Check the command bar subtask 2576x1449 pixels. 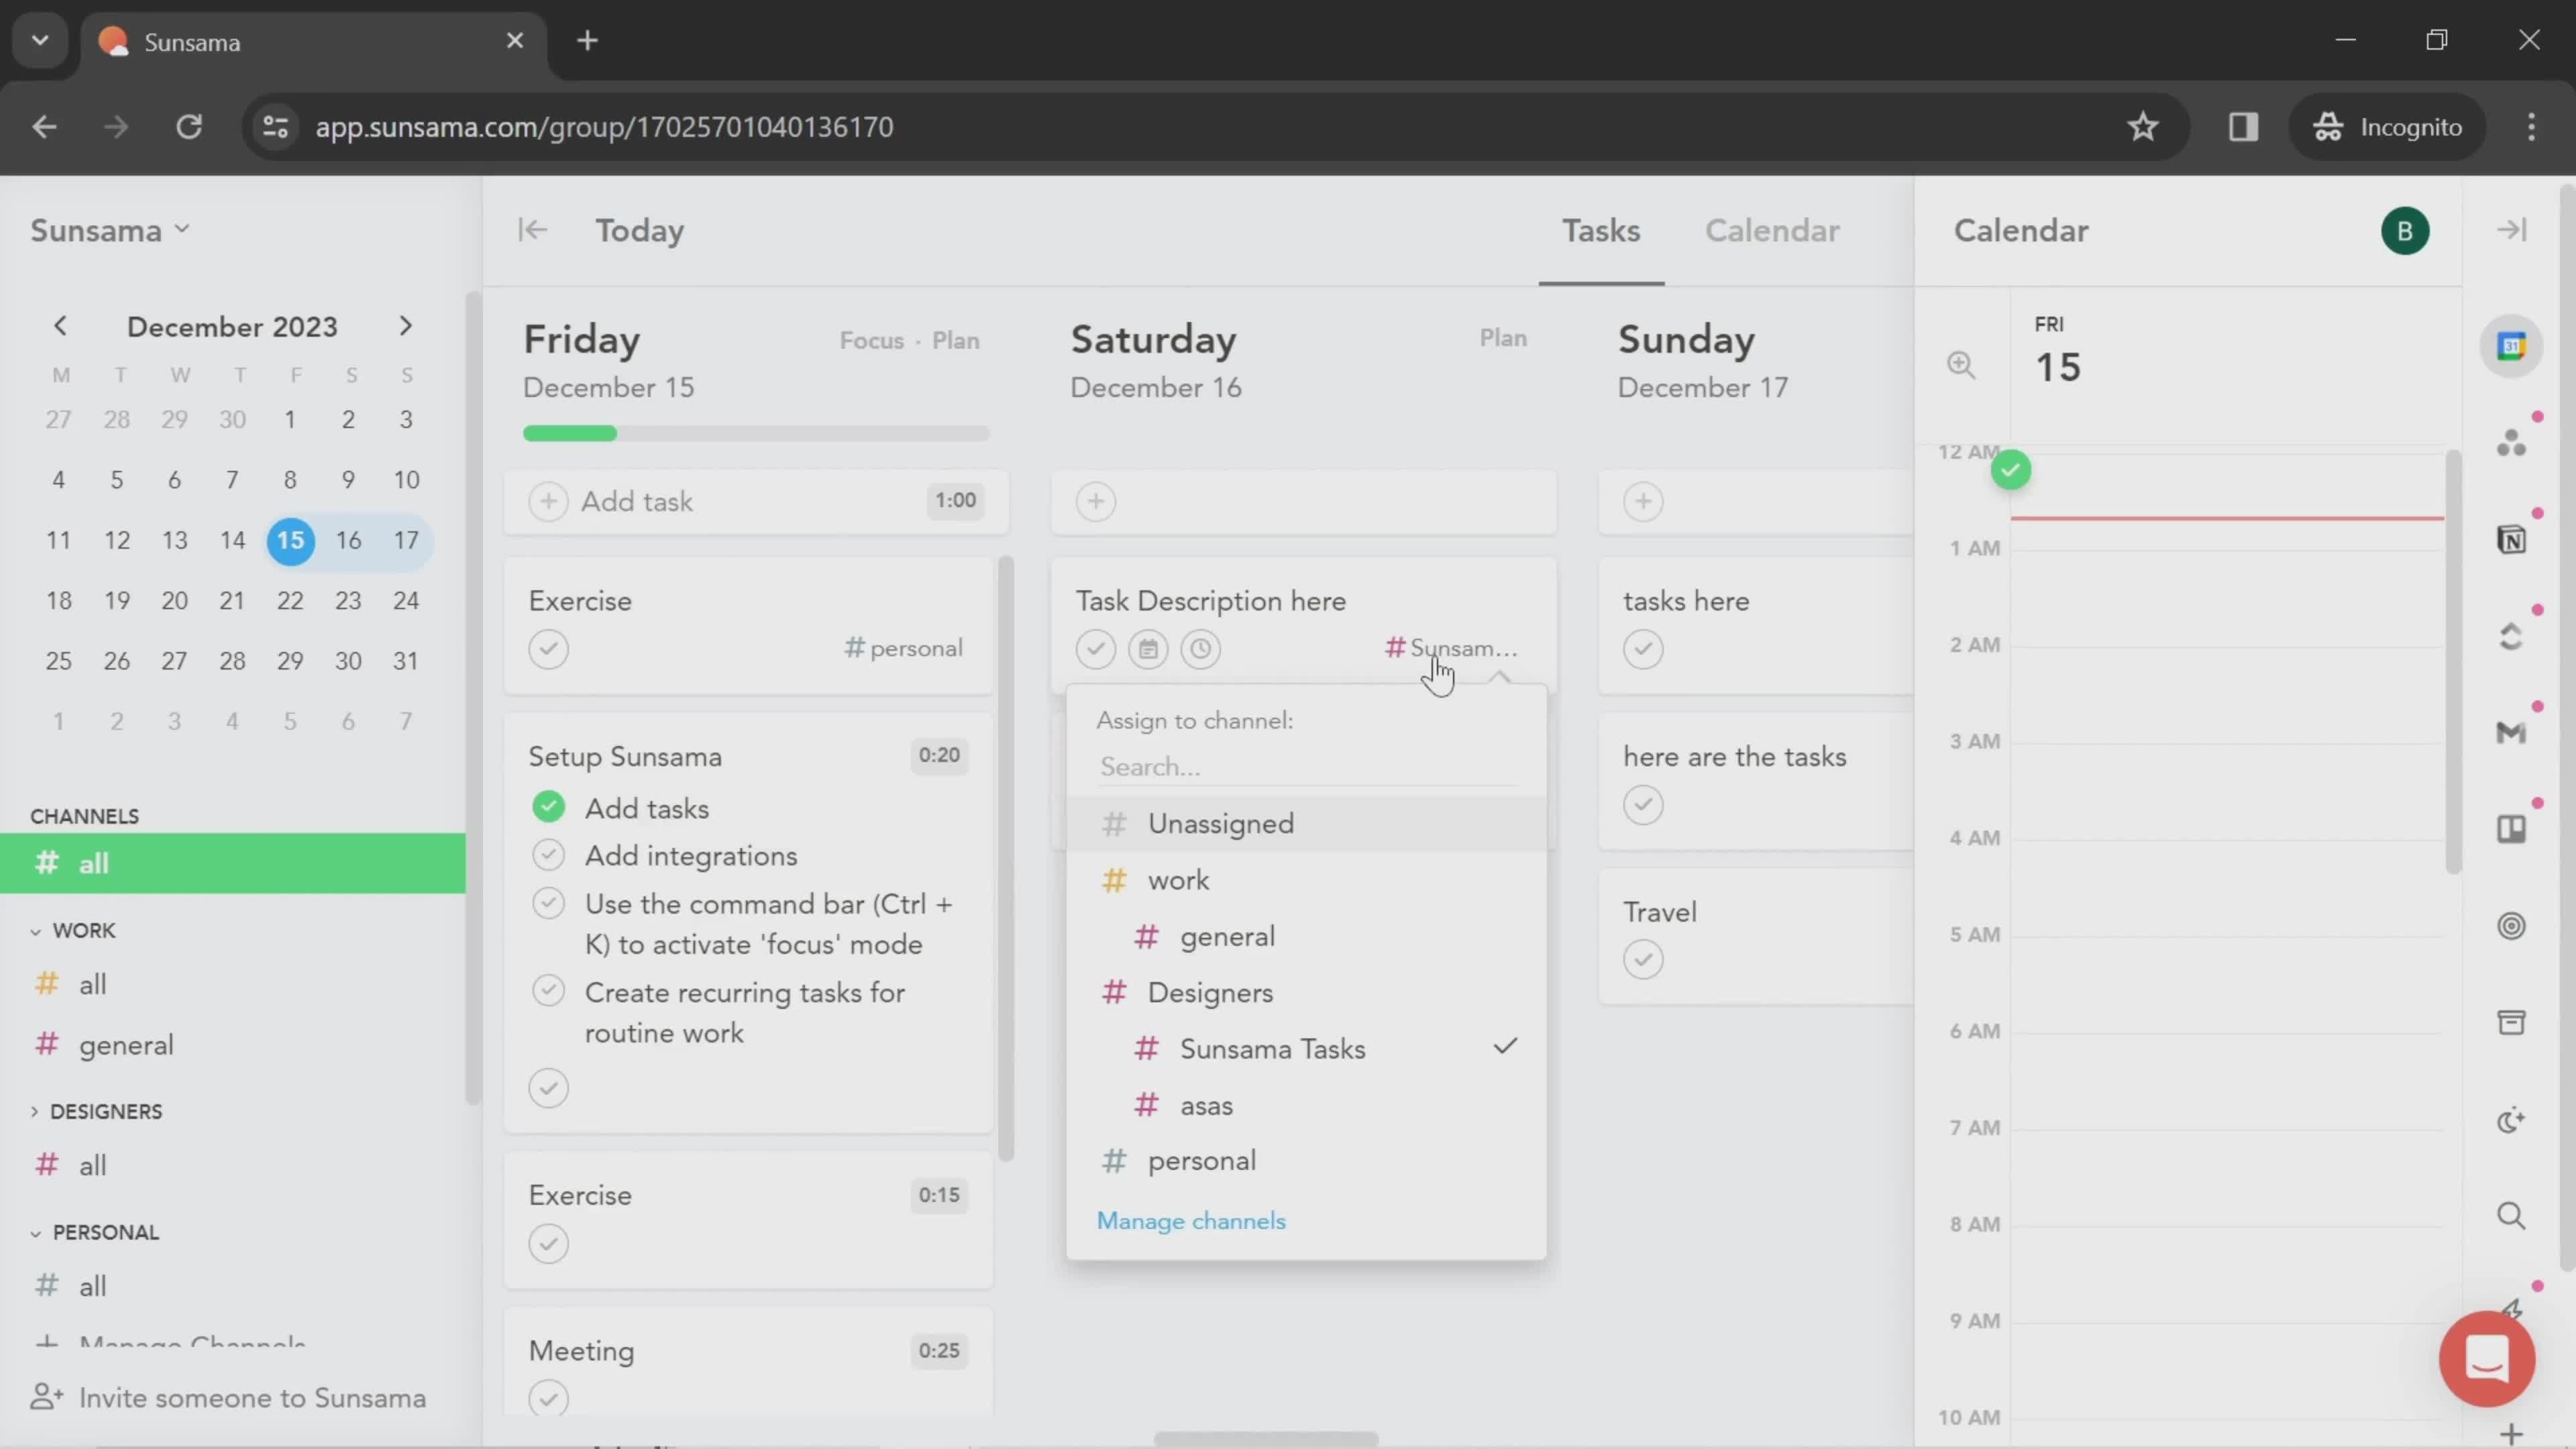548,903
